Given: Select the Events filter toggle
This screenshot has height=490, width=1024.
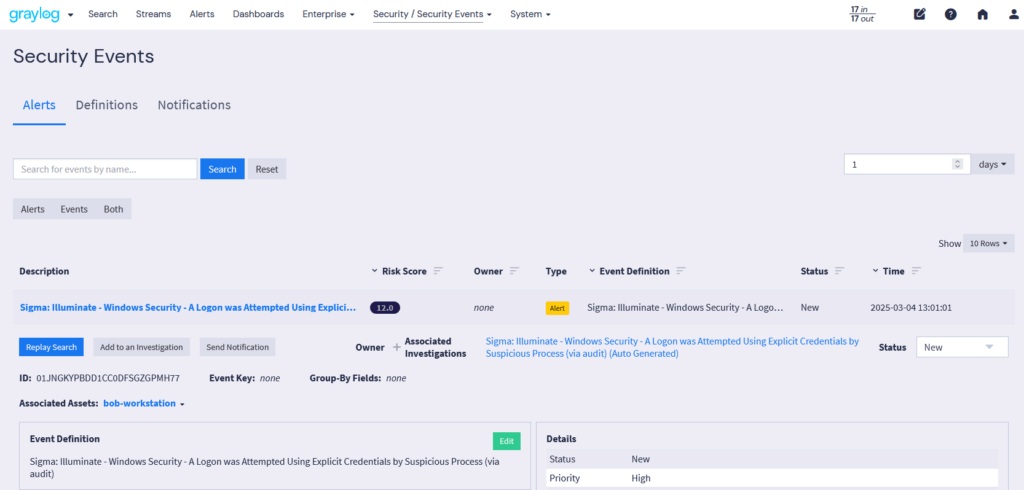Looking at the screenshot, I should (x=74, y=209).
